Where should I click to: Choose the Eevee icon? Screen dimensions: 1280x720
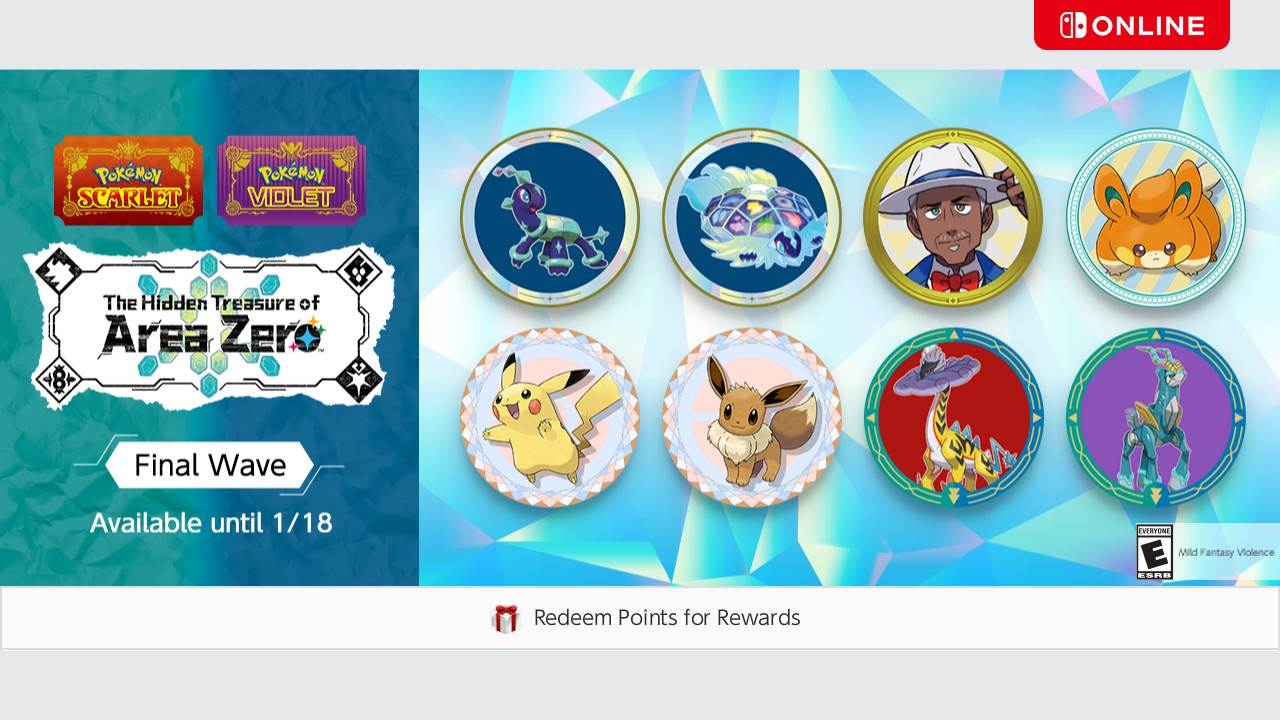pos(752,418)
